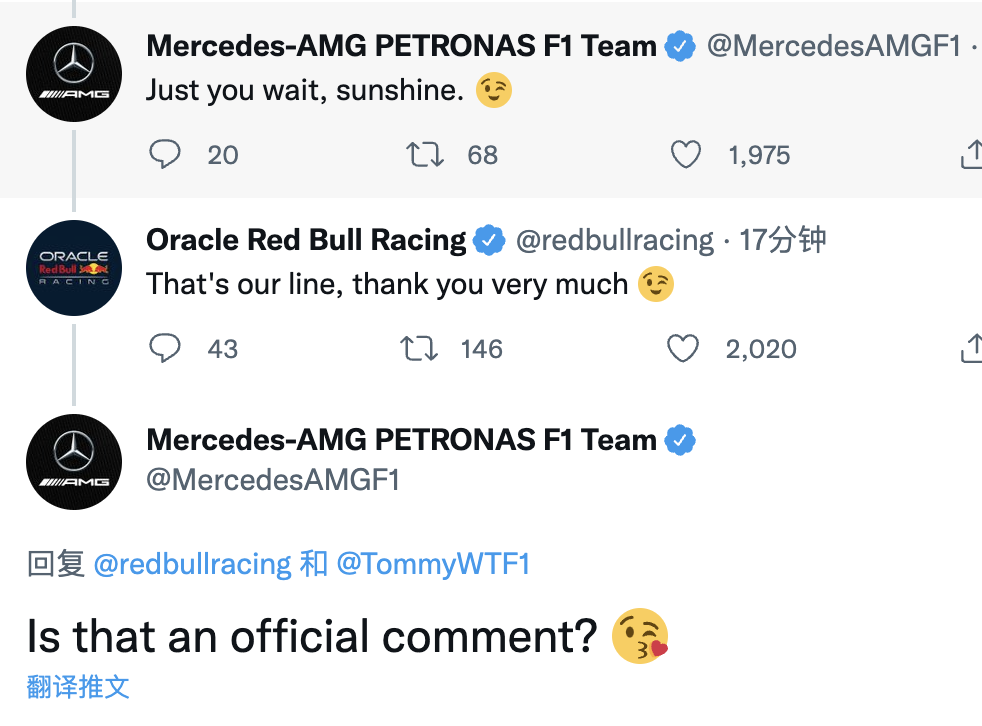Open Oracle Red Bull Racing display name
This screenshot has height=726, width=982.
306,240
